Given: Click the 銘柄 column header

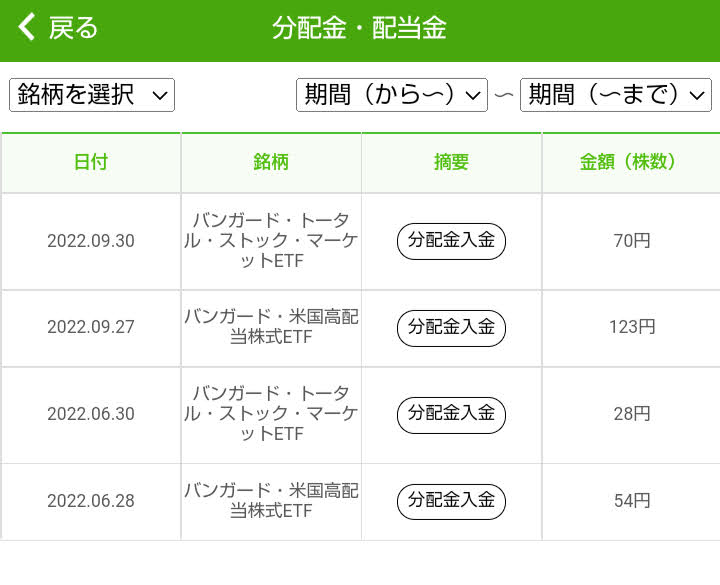Looking at the screenshot, I should coord(271,162).
